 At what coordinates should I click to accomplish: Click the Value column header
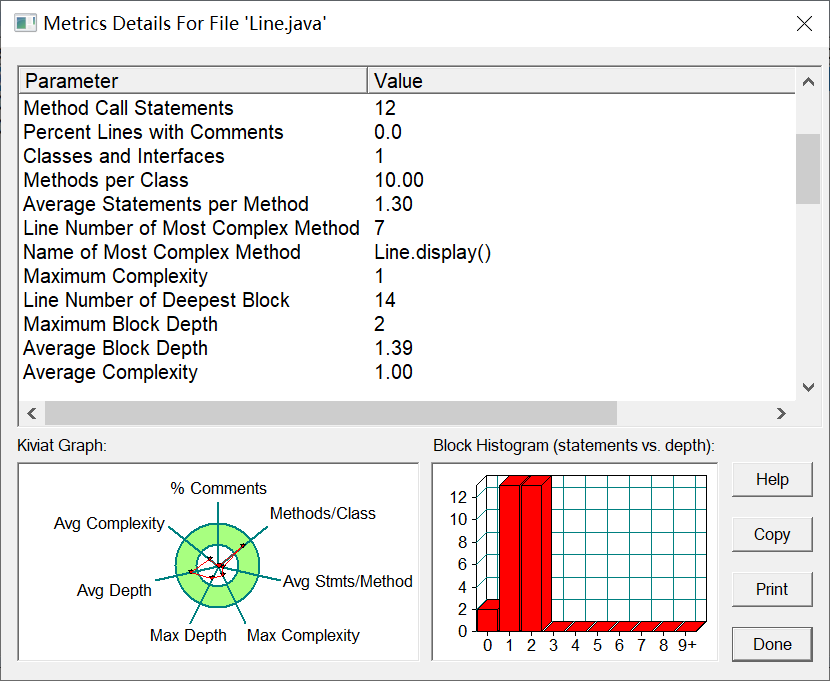581,81
